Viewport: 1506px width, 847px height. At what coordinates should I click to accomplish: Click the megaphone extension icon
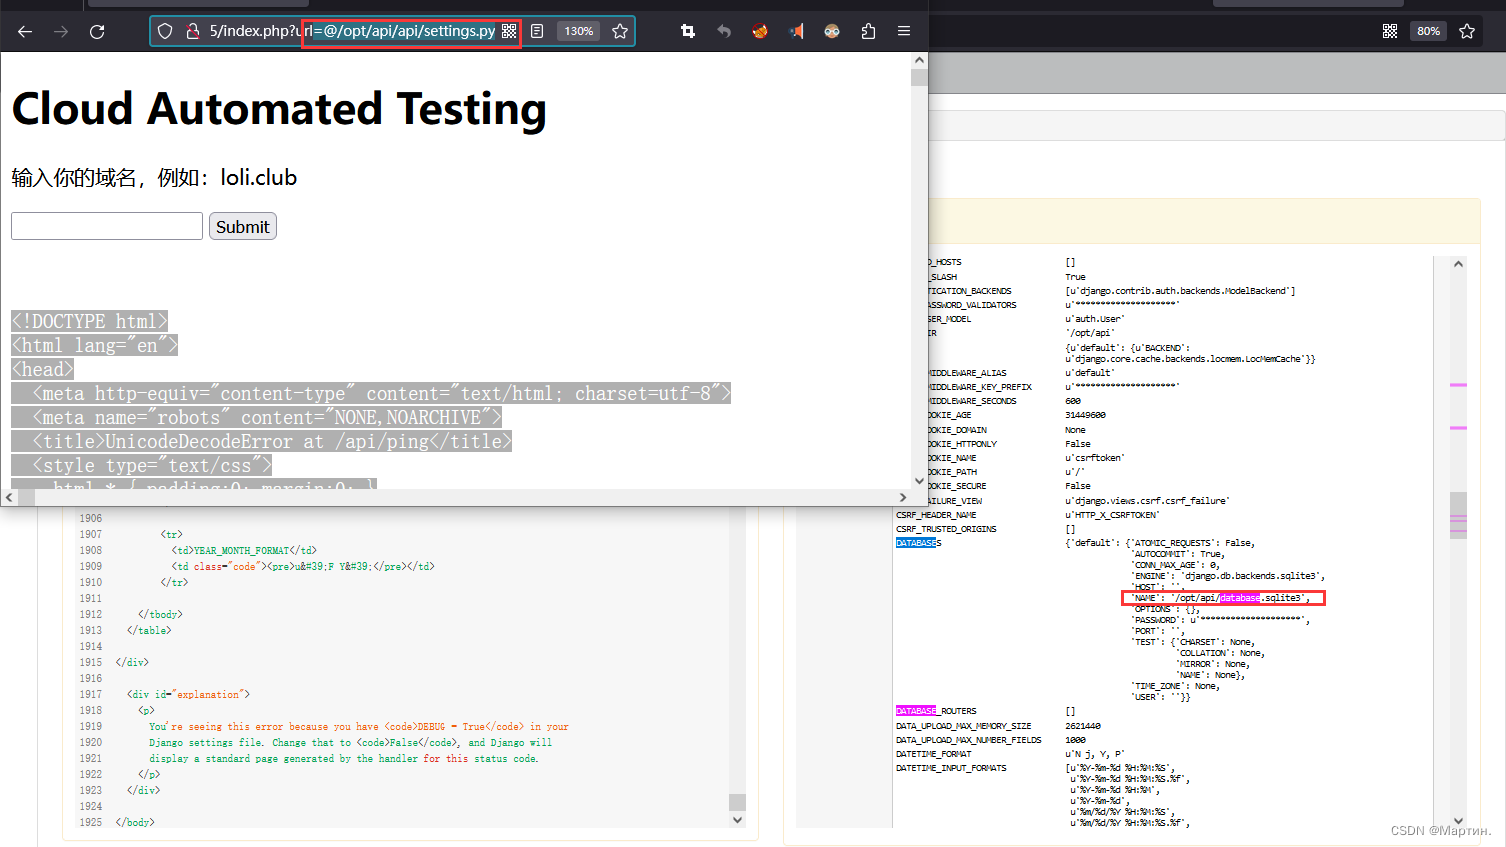click(796, 31)
